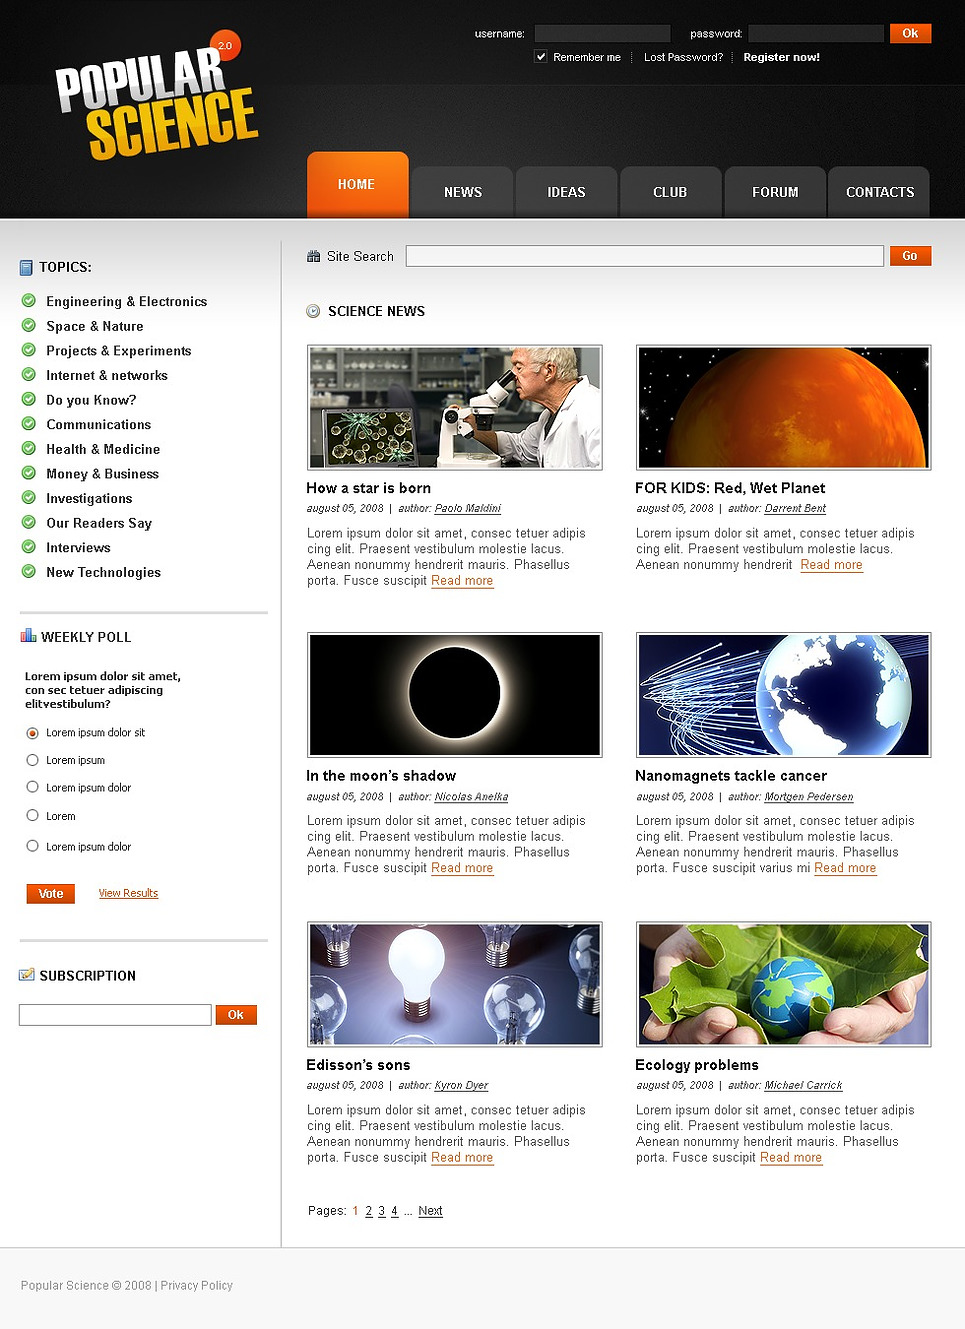Click green check beside Communications
965x1329 pixels.
pyautogui.click(x=29, y=423)
